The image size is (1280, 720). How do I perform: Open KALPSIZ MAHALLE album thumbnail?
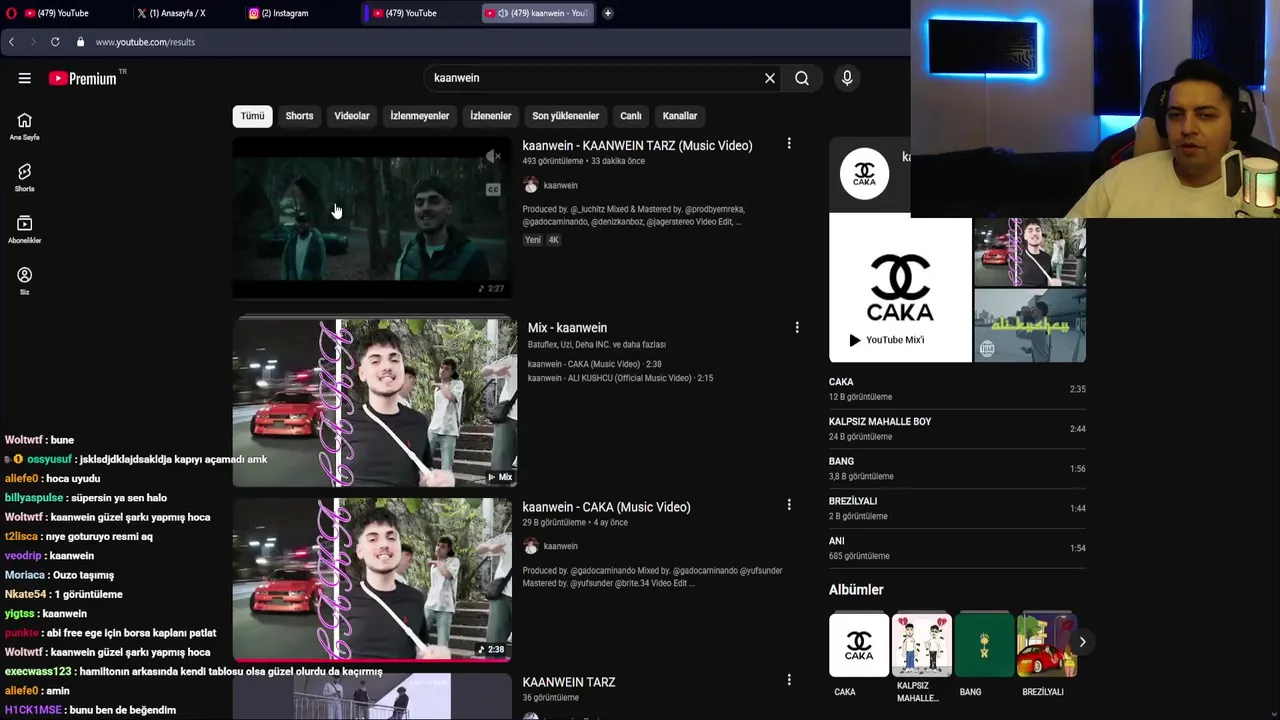921,645
